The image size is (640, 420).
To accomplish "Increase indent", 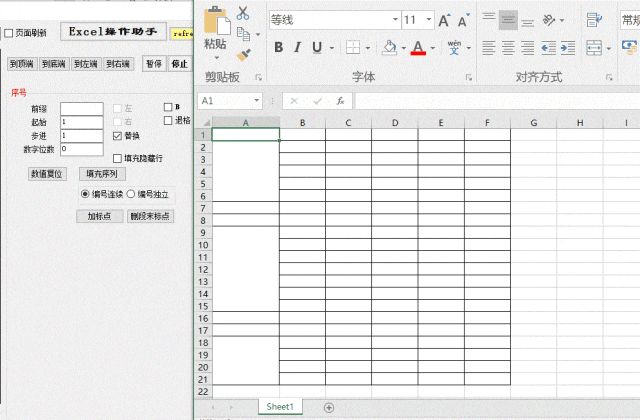I will [568, 48].
